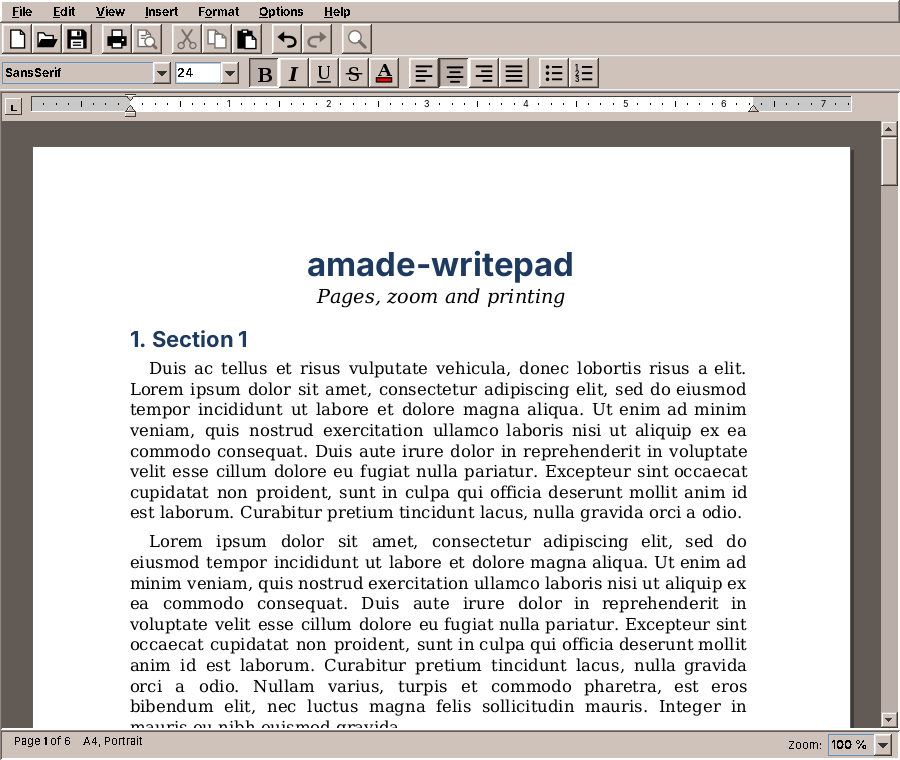Viewport: 900px width, 760px height.
Task: Open the Help menu
Action: point(337,11)
